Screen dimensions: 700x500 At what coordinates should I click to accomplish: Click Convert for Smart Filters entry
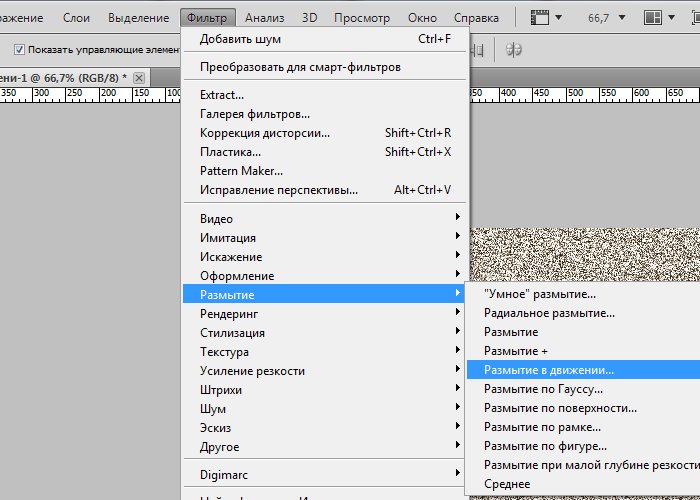300,67
